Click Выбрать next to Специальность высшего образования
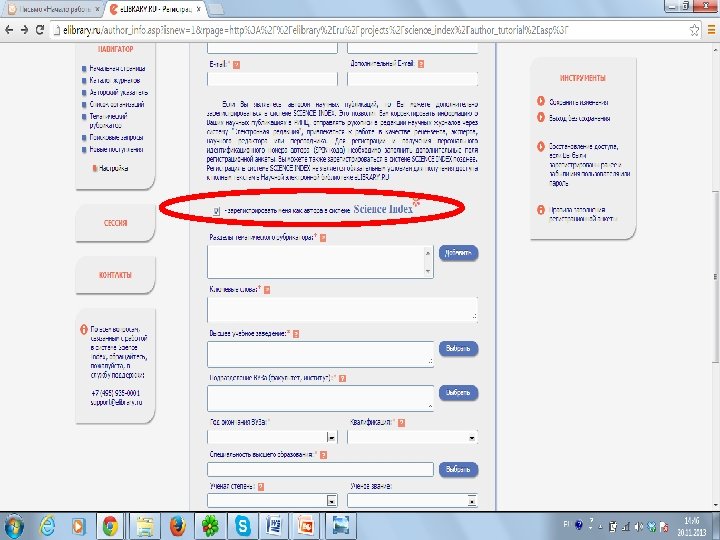Screen dimensions: 720x540 click(x=458, y=470)
